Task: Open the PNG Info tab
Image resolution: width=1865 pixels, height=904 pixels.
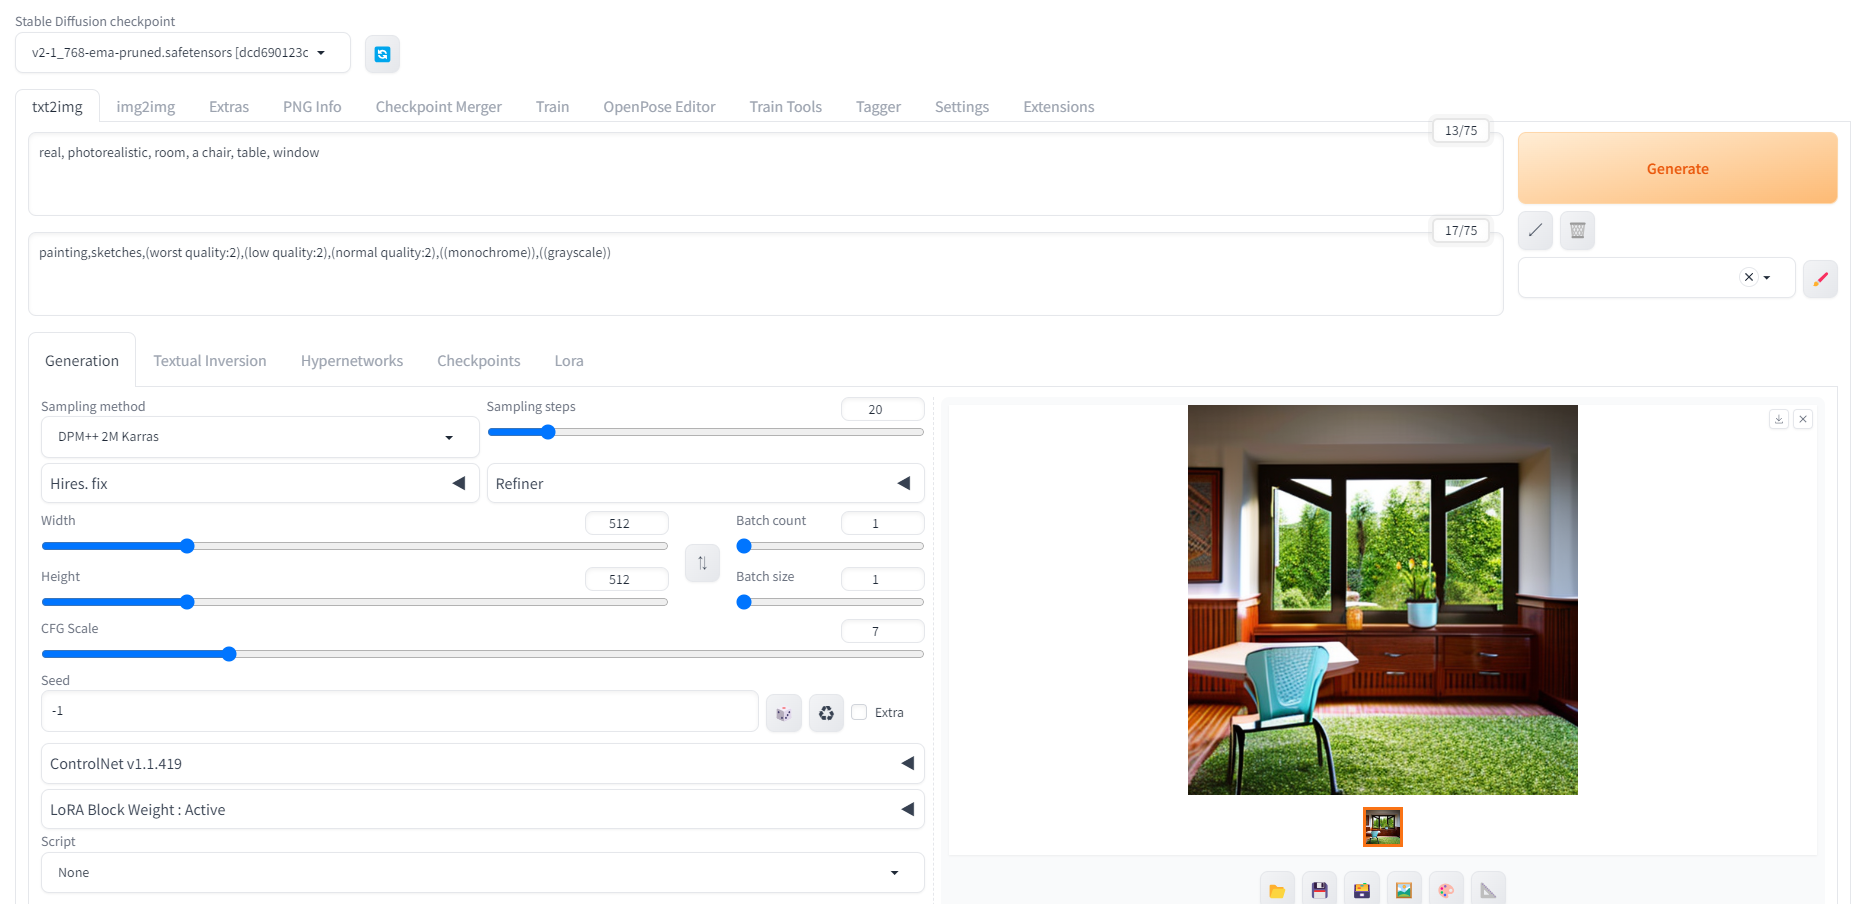Action: tap(312, 107)
